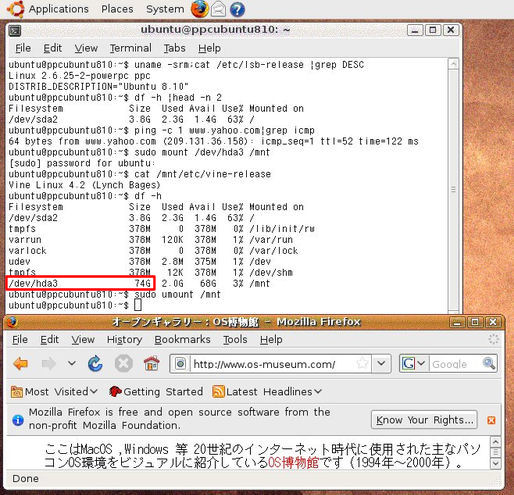
Task: Open the help question mark panel icon
Action: tap(237, 10)
